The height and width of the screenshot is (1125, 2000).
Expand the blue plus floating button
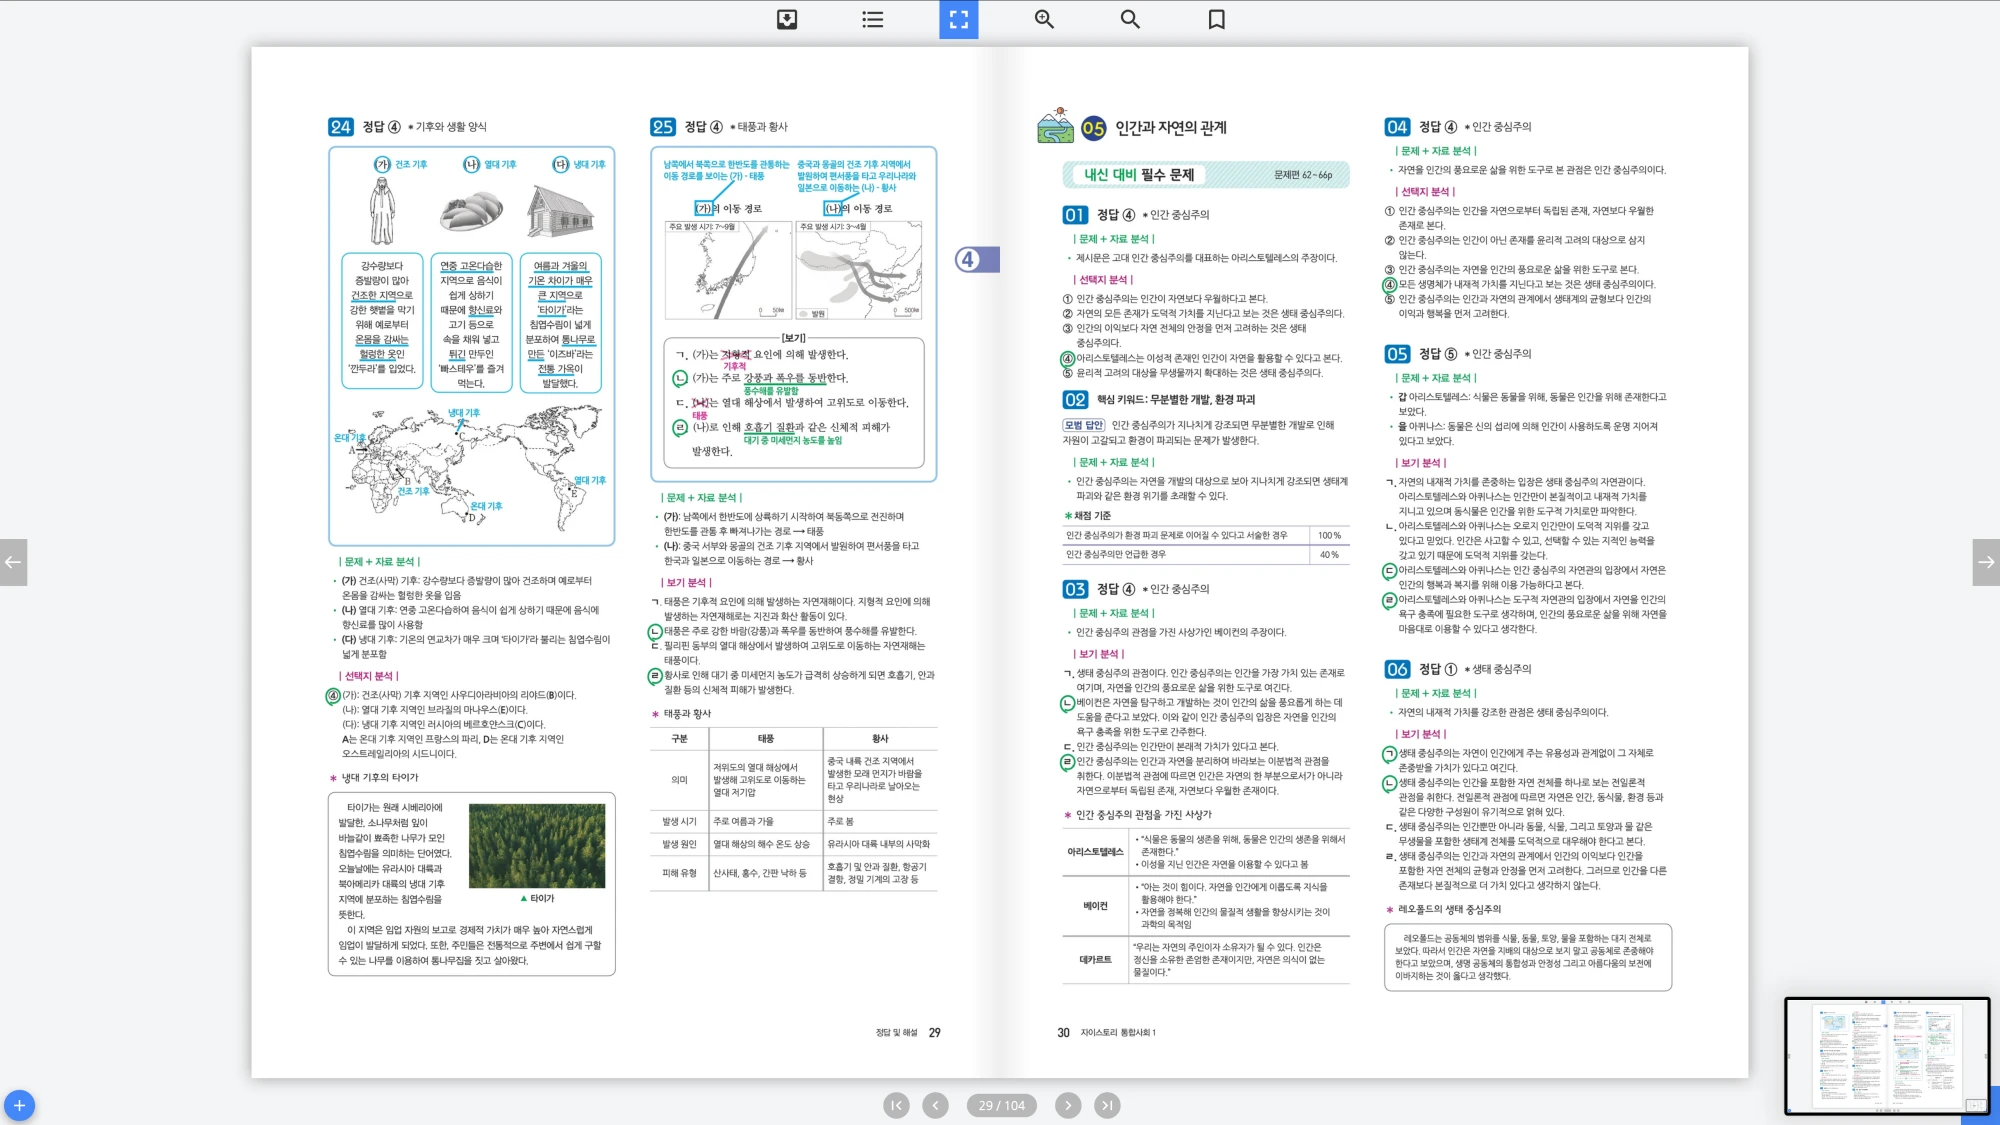coord(19,1105)
